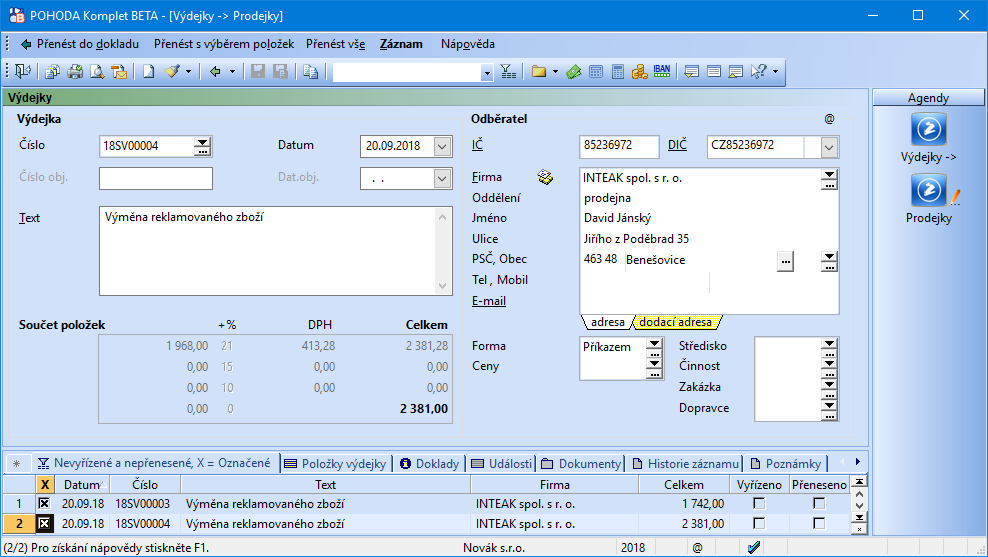Image resolution: width=988 pixels, height=557 pixels.
Task: Open print reports icon with stacked pages
Action: (53, 72)
